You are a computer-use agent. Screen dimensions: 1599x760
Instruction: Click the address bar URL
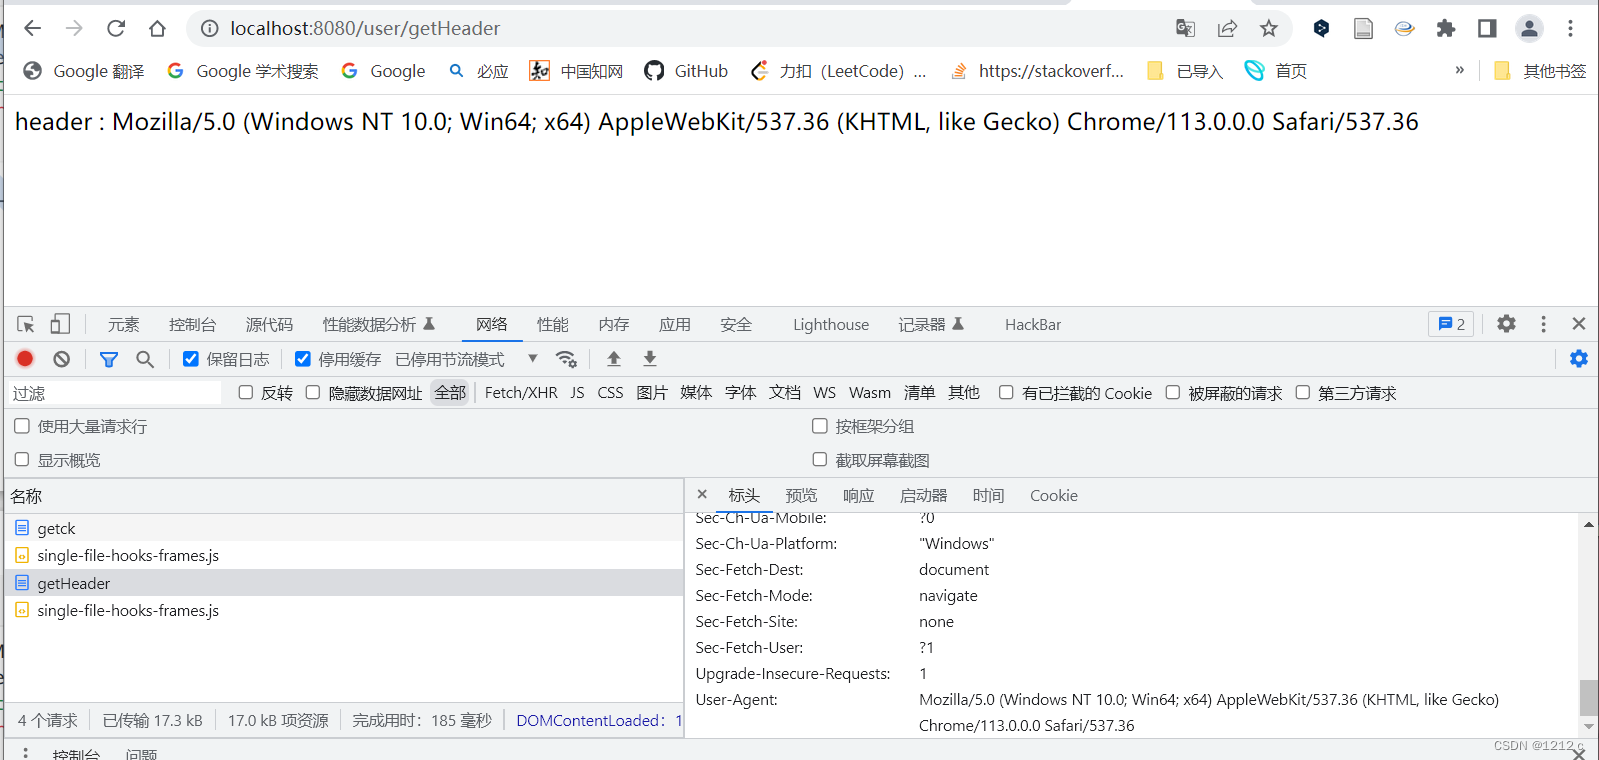point(365,28)
